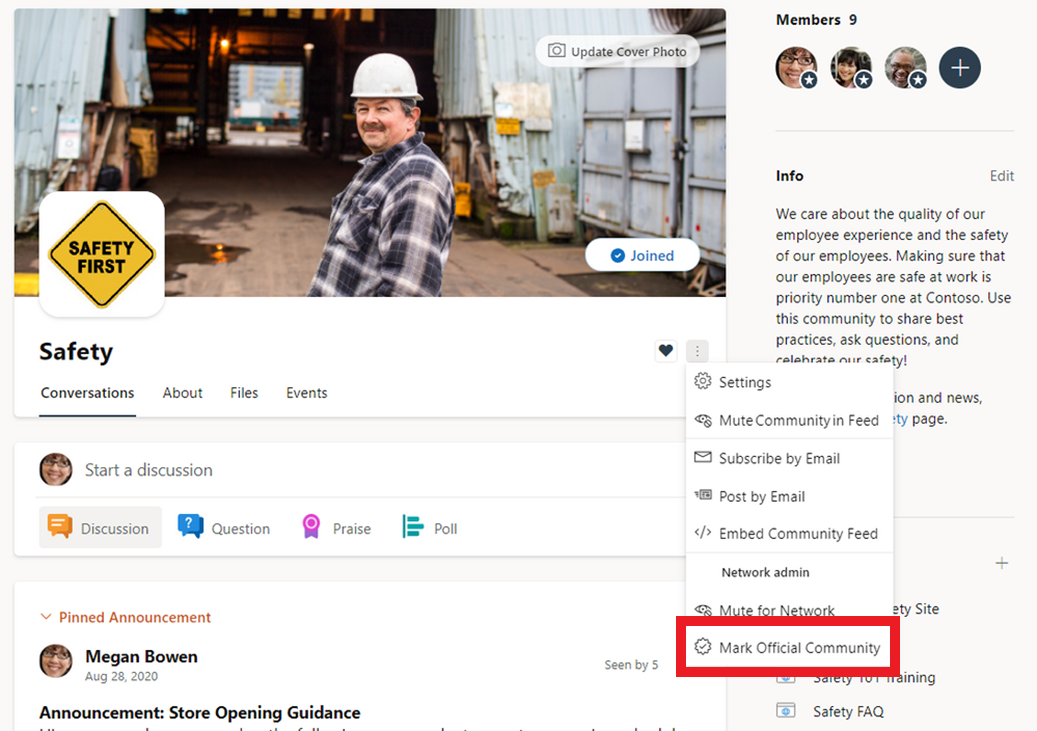The image size is (1037, 731).
Task: Click the plus icon to add members
Action: point(959,68)
